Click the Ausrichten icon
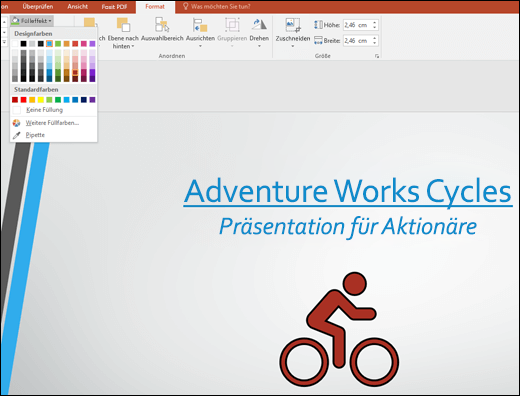520x396 pixels. [200, 25]
